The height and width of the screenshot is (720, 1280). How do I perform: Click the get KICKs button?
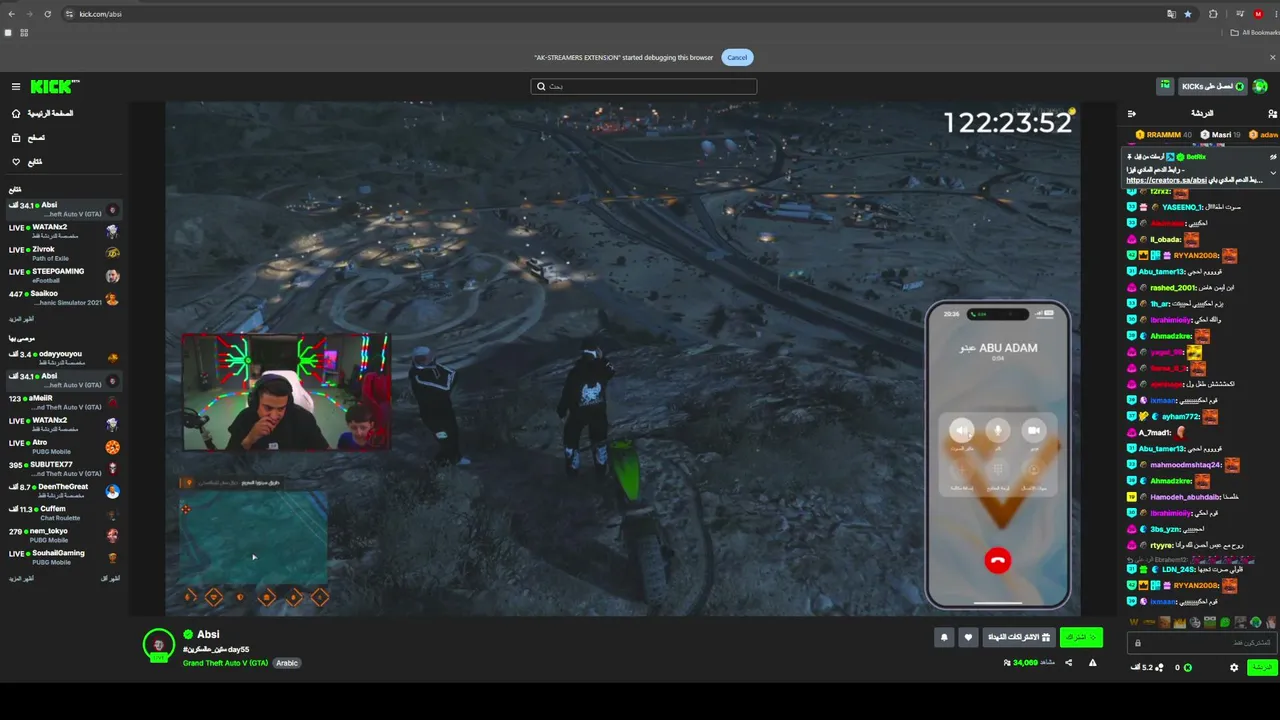(x=1212, y=87)
